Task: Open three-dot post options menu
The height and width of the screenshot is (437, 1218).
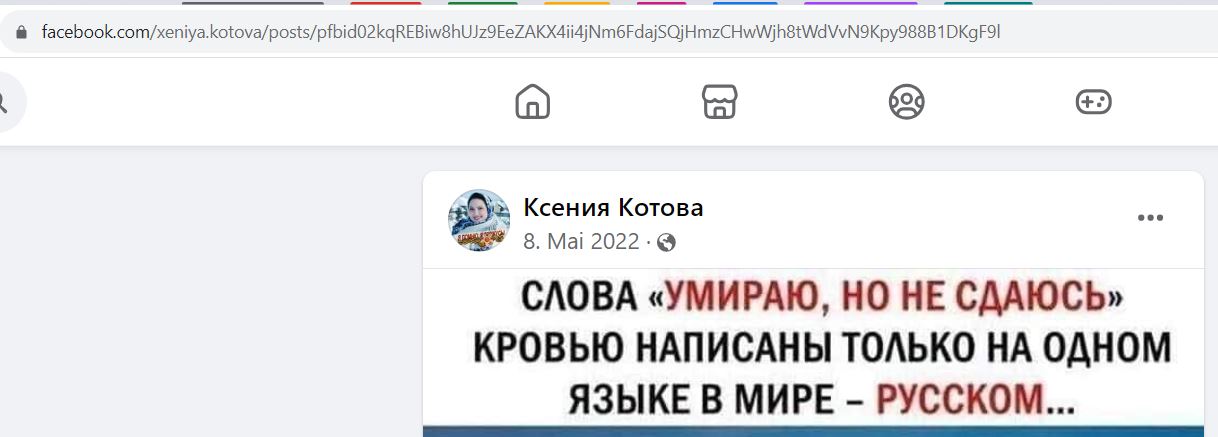Action: click(1150, 218)
